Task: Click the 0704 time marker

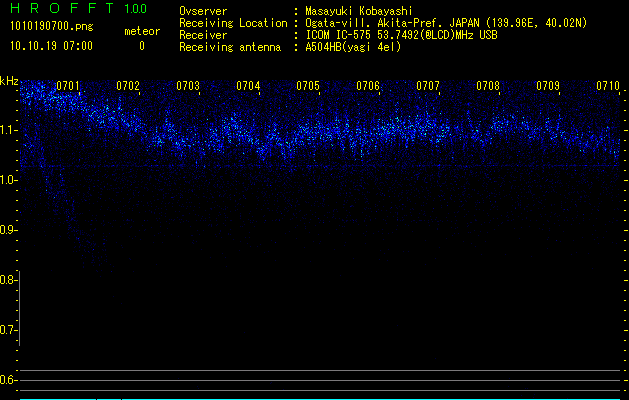Action: [x=248, y=86]
